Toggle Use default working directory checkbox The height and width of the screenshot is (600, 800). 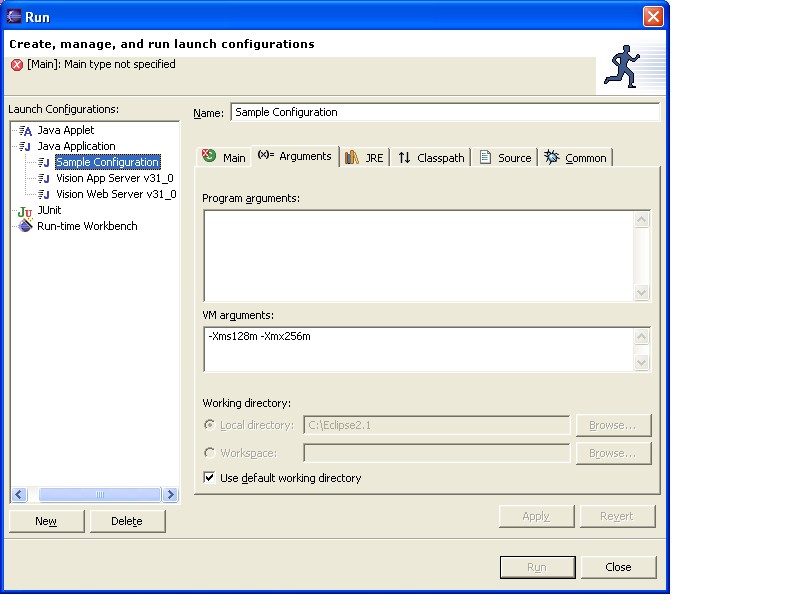pos(209,478)
